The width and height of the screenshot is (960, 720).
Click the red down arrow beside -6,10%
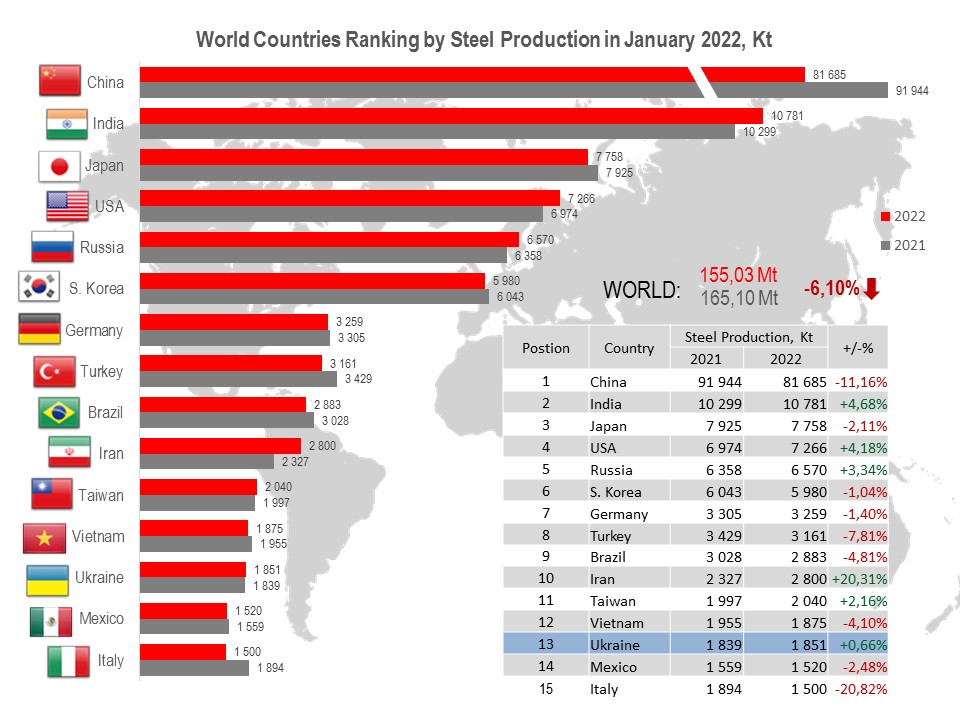[872, 288]
